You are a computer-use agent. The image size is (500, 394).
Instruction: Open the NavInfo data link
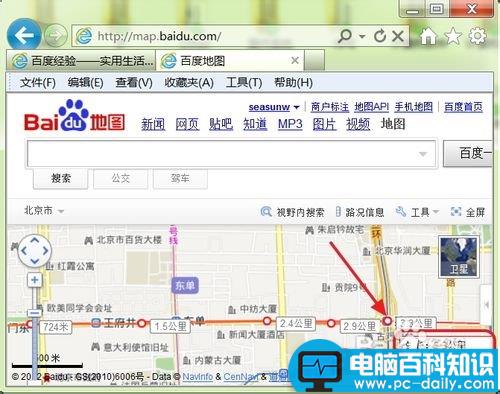198,377
